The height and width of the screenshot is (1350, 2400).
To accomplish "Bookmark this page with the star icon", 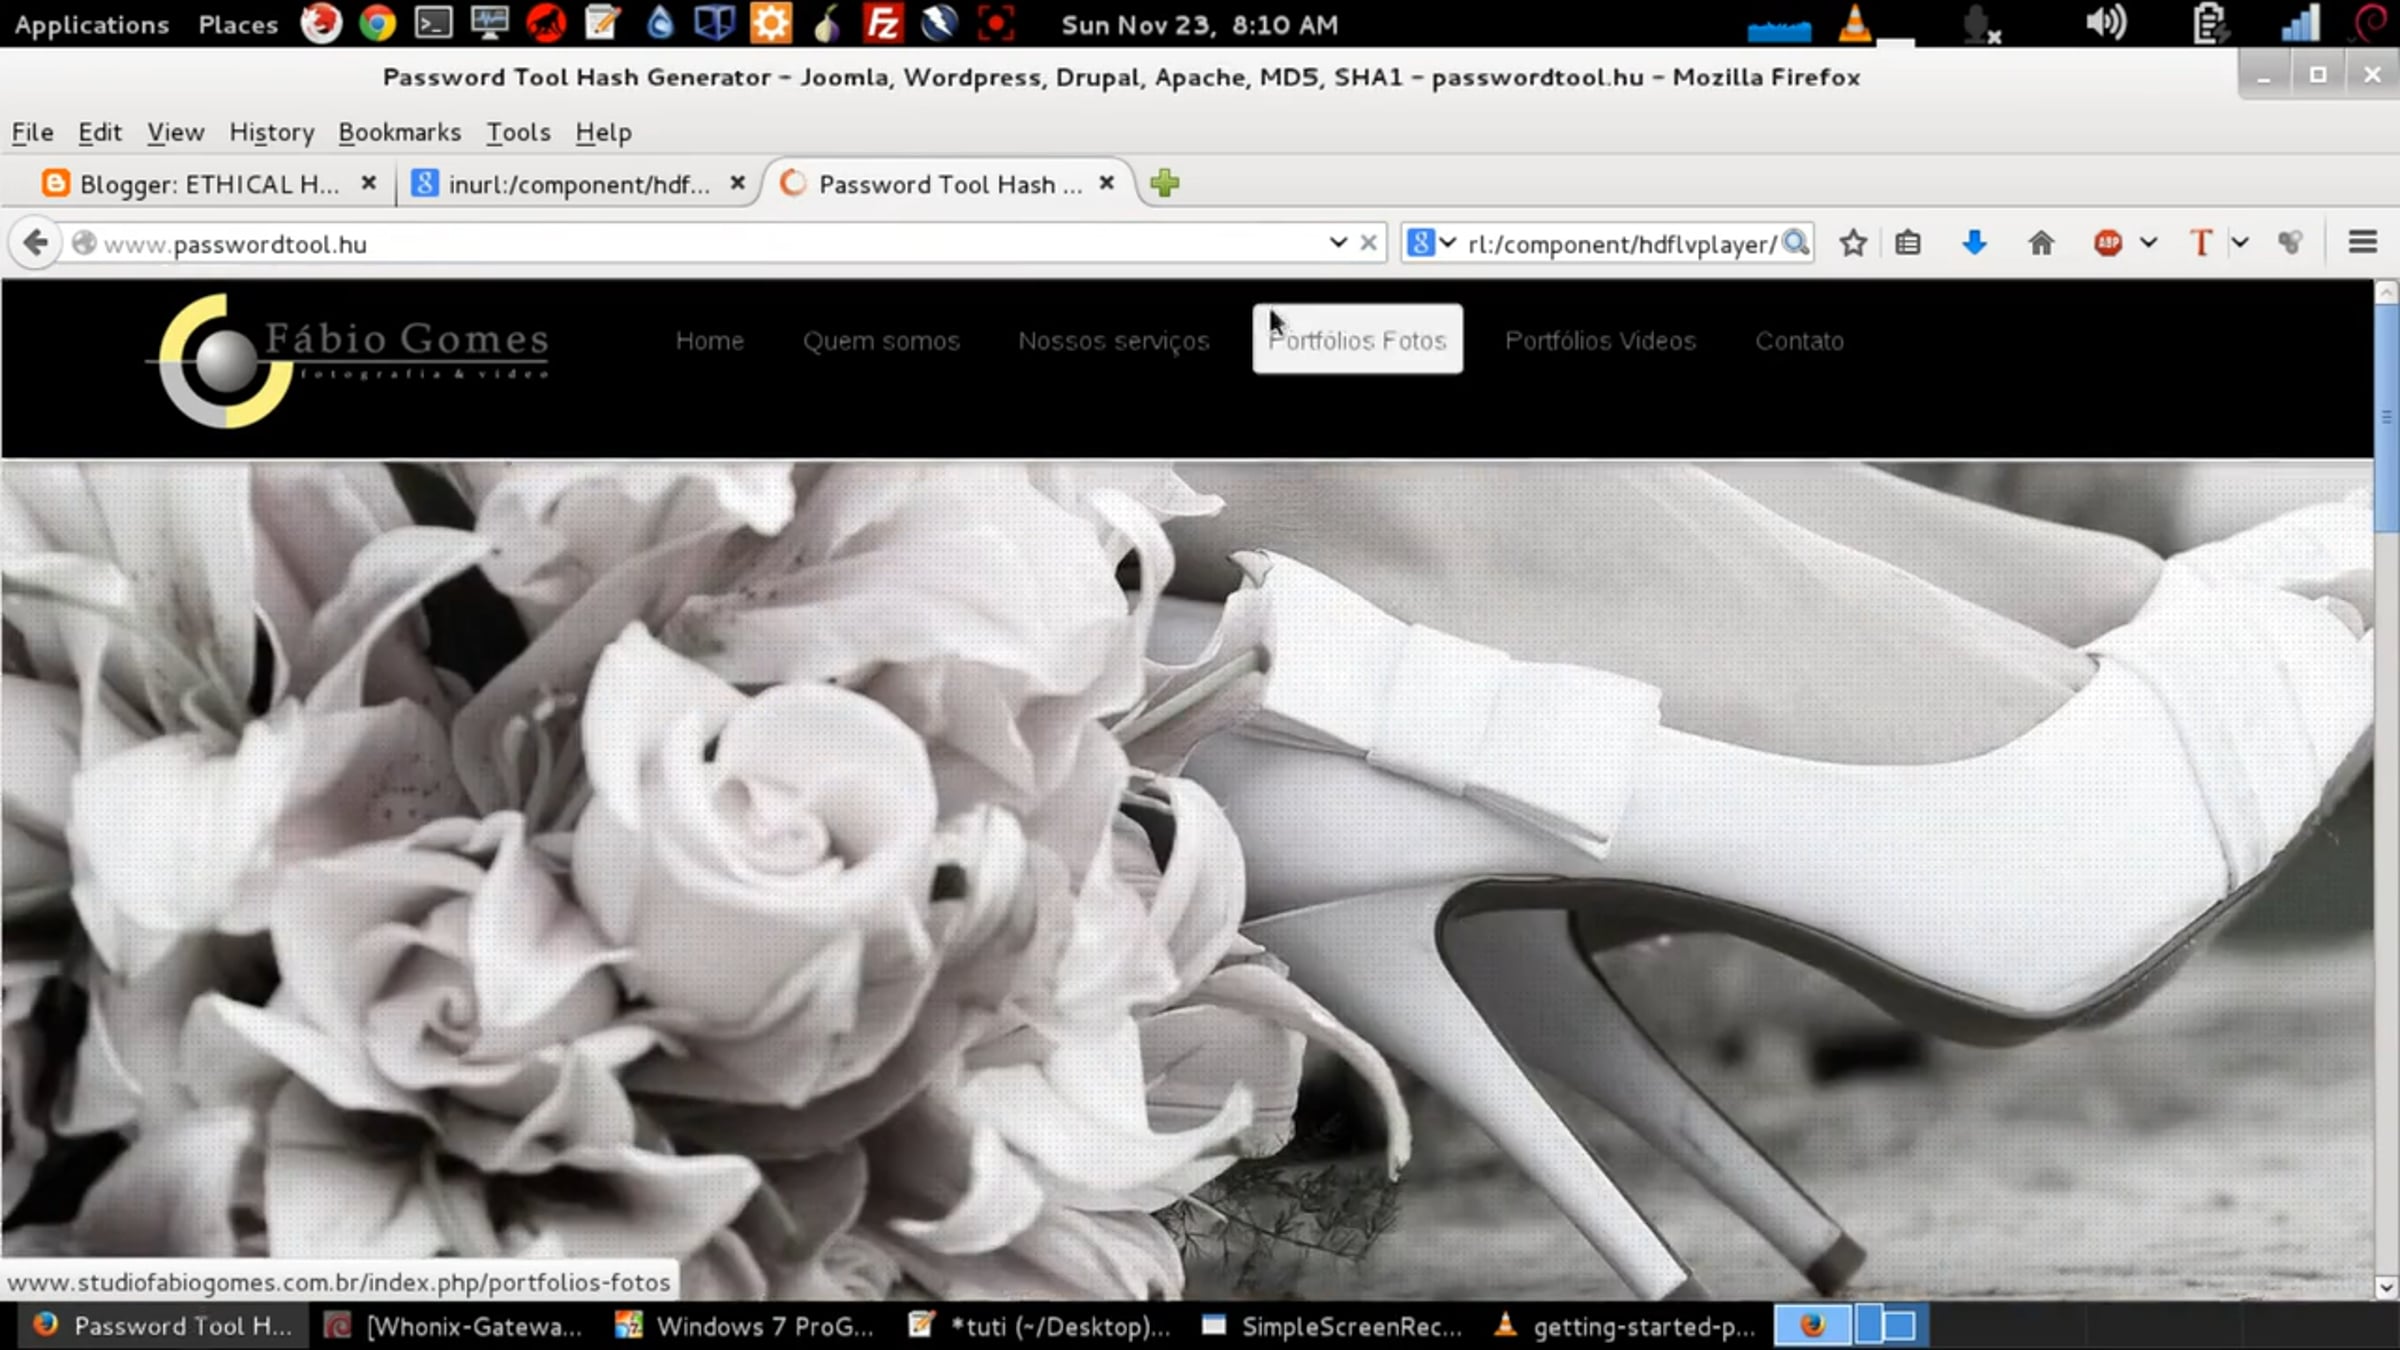I will tap(1853, 243).
